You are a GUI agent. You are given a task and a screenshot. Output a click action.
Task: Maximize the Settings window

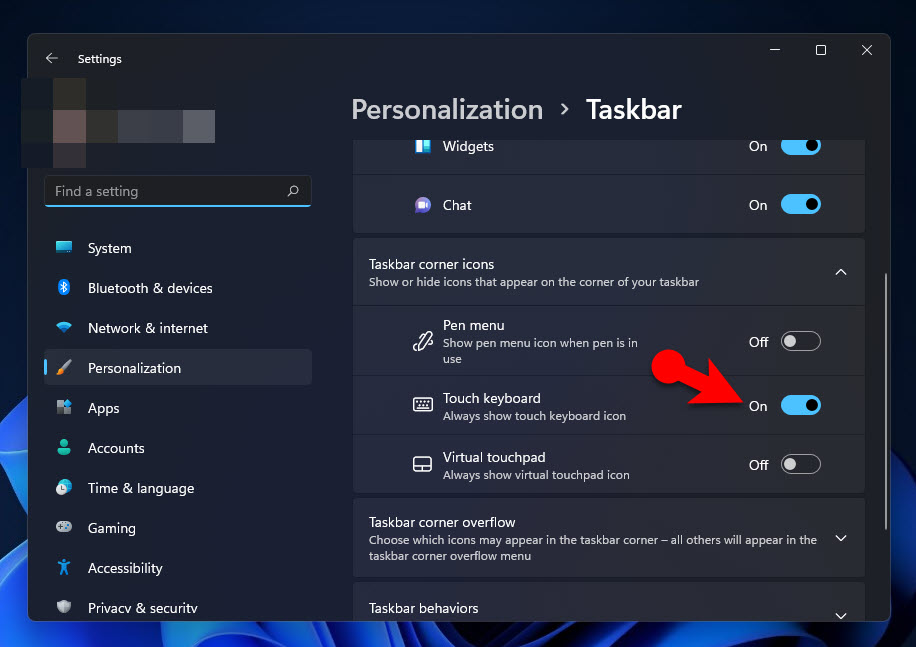820,50
